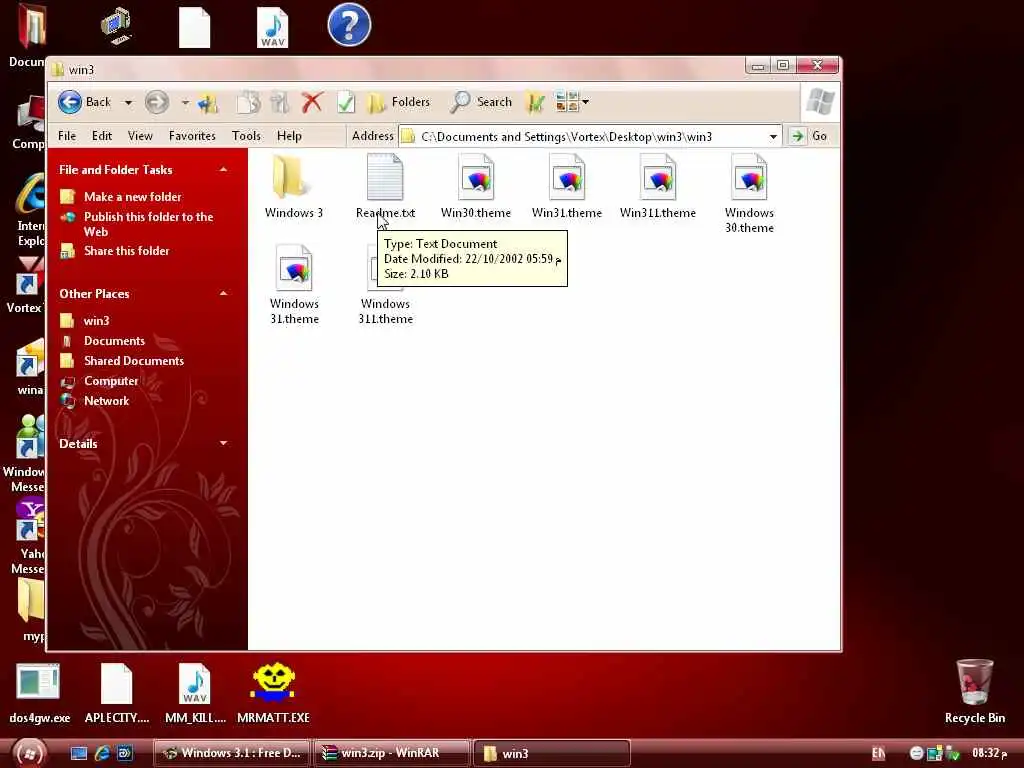Open the Back history dropdown arrow
The height and width of the screenshot is (768, 1024).
128,103
